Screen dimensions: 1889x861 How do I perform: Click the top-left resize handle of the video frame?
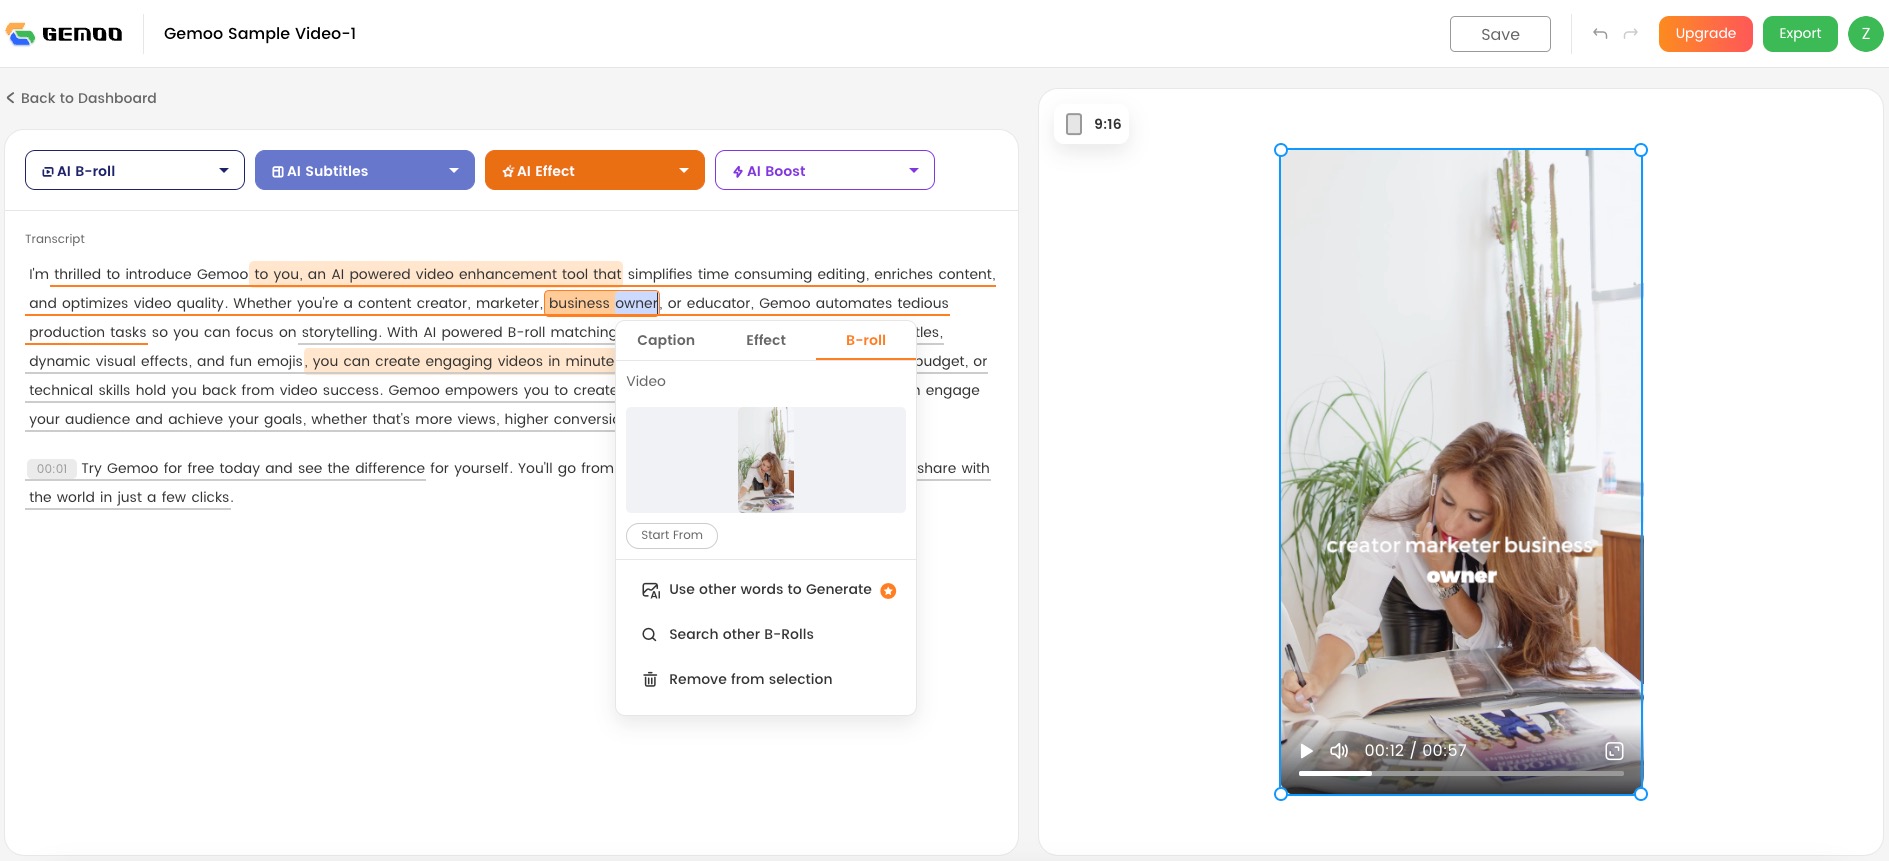(x=1281, y=150)
